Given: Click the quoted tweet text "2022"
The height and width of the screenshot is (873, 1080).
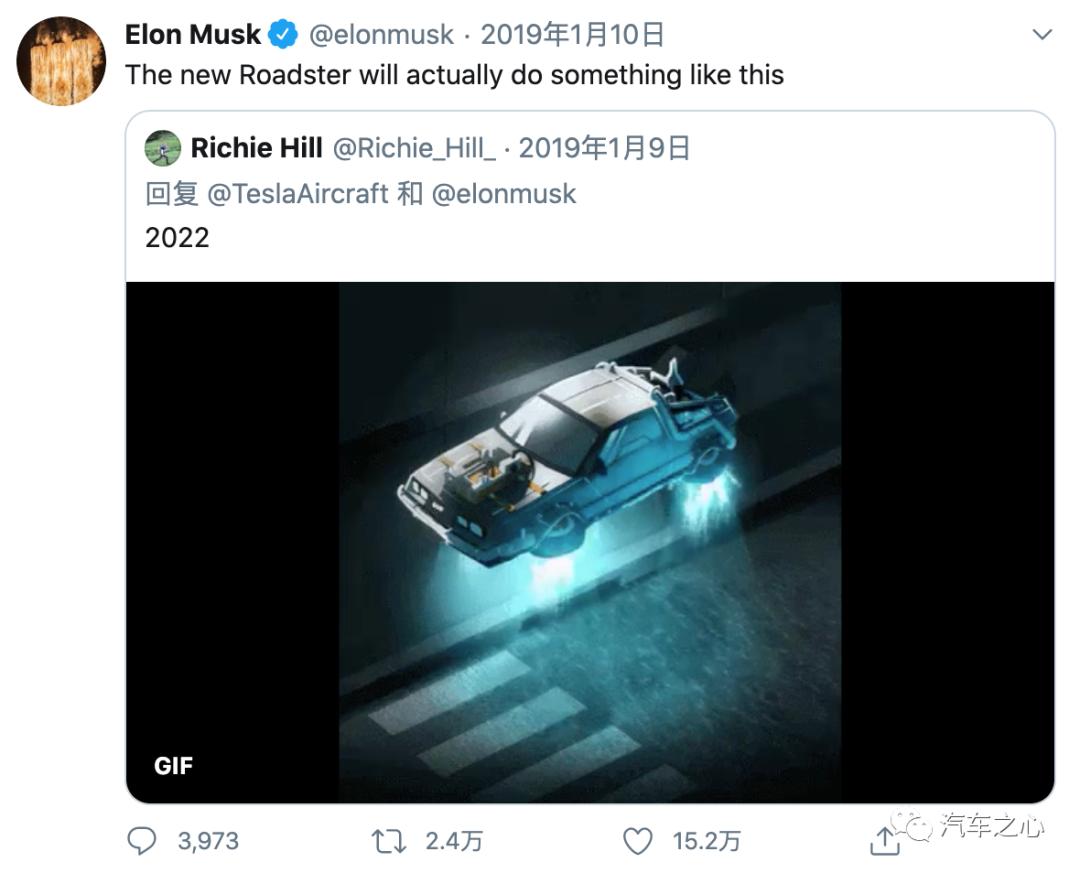Looking at the screenshot, I should point(177,237).
